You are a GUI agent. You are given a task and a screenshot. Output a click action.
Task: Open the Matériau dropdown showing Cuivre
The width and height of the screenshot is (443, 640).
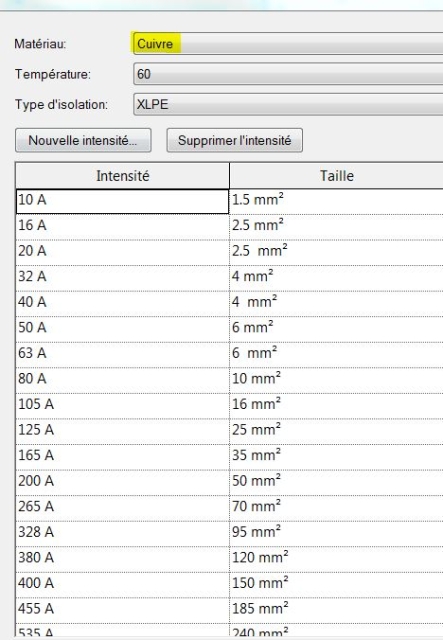[288, 43]
